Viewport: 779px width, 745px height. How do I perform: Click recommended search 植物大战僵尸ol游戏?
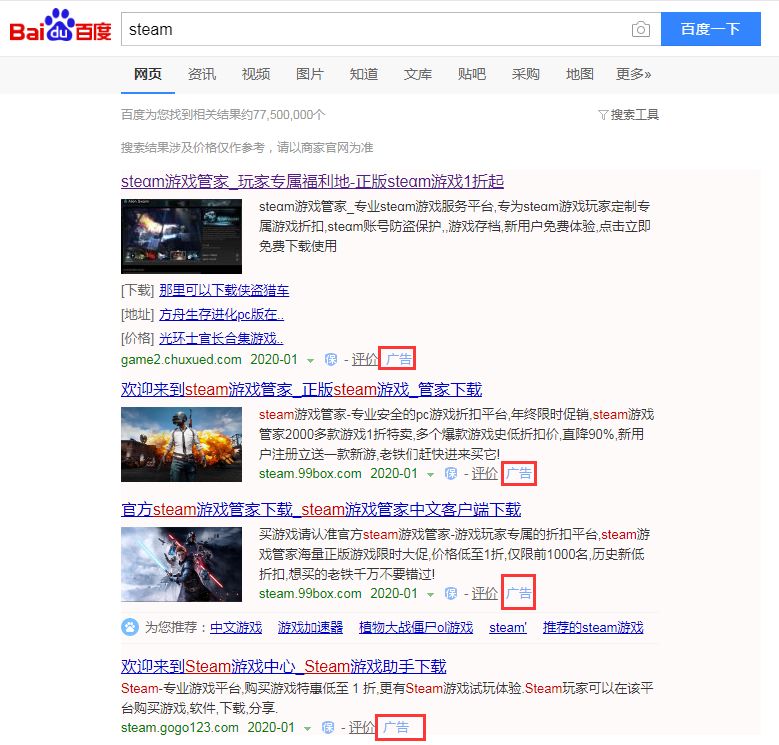tap(416, 627)
